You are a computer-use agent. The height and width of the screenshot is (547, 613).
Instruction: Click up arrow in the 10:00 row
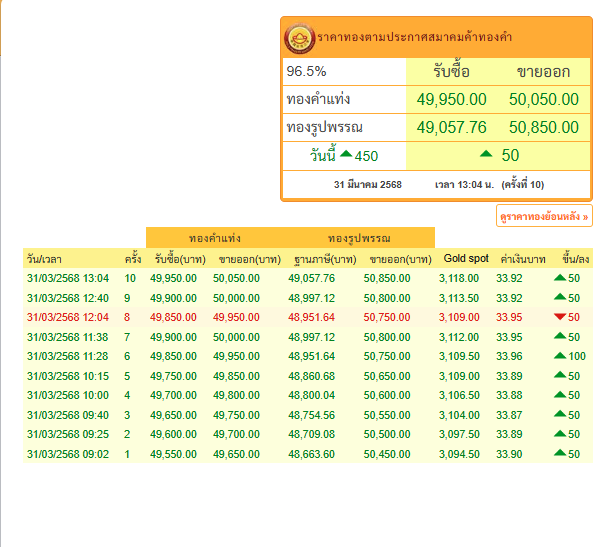560,395
